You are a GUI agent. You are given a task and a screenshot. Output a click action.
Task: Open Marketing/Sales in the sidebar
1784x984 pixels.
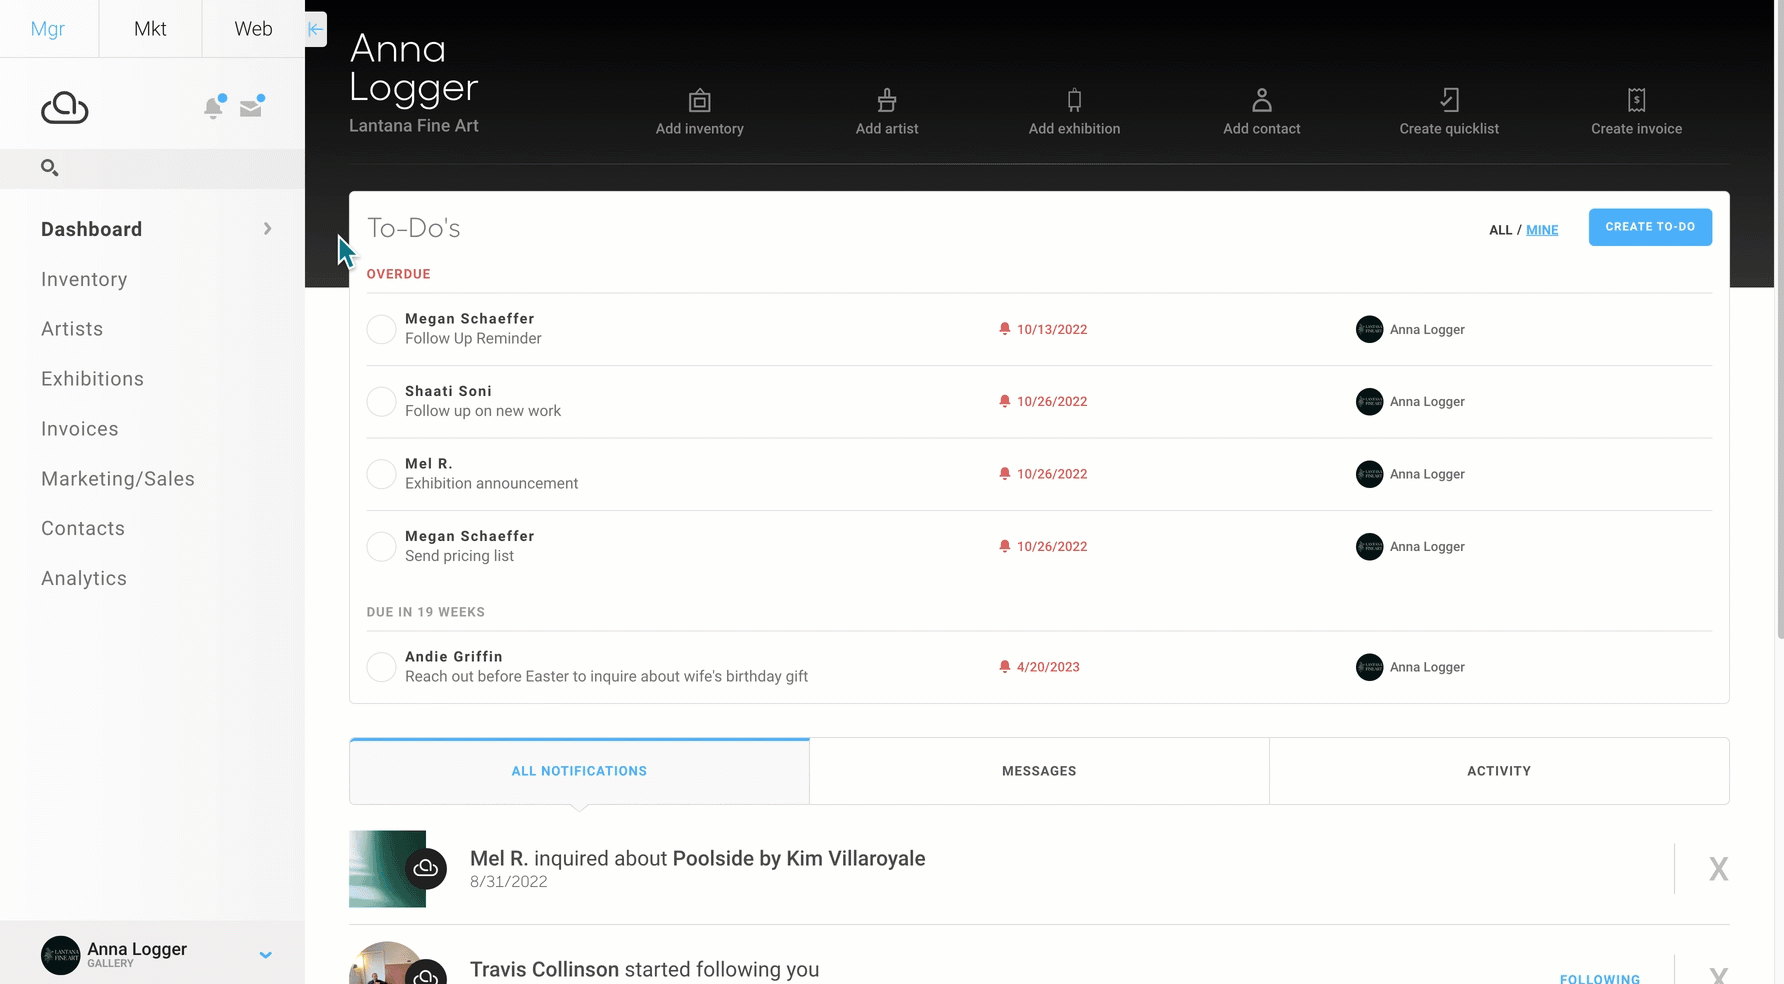[118, 479]
